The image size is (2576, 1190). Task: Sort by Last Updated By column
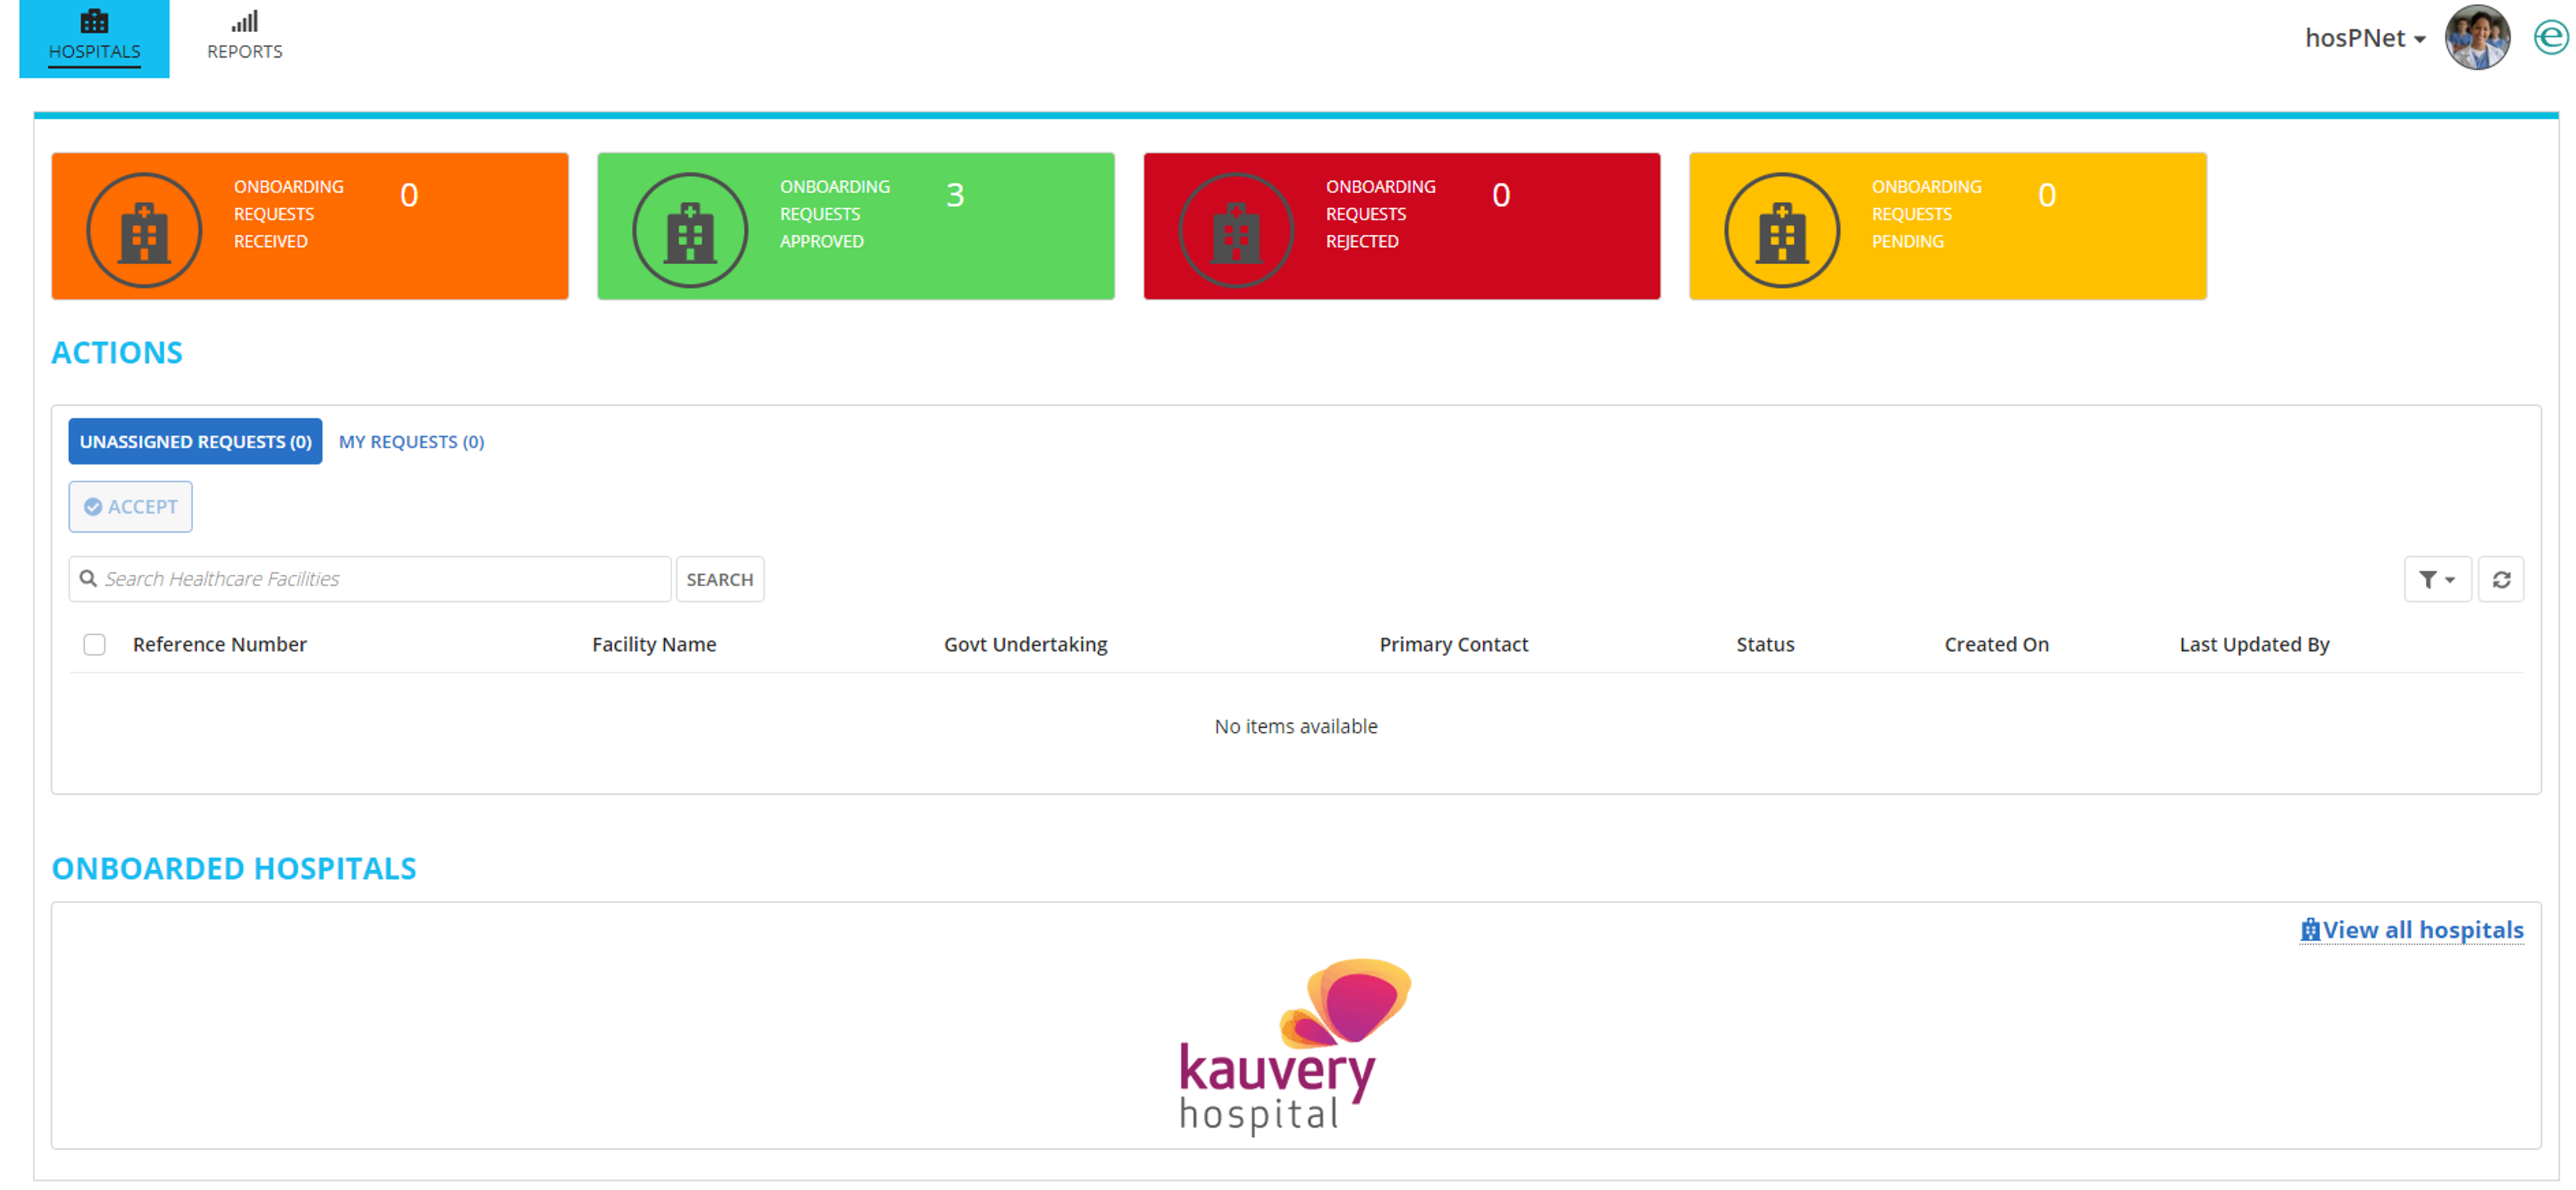[x=2254, y=644]
